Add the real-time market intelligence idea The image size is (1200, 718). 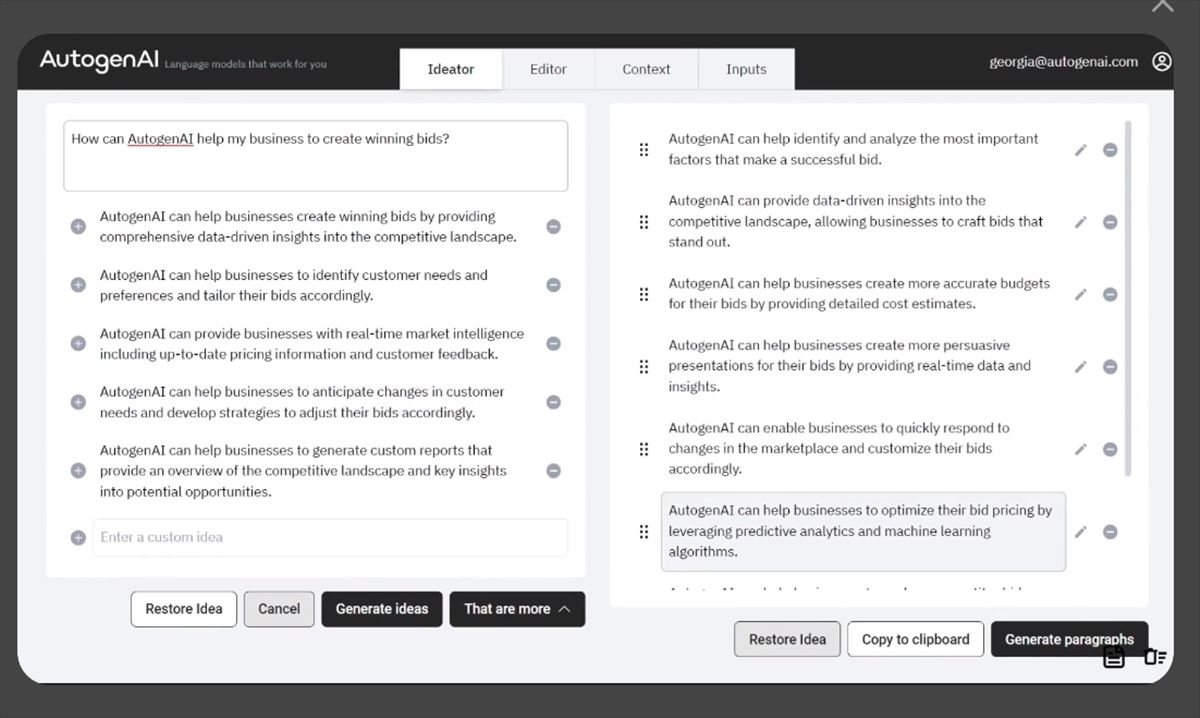tap(78, 344)
